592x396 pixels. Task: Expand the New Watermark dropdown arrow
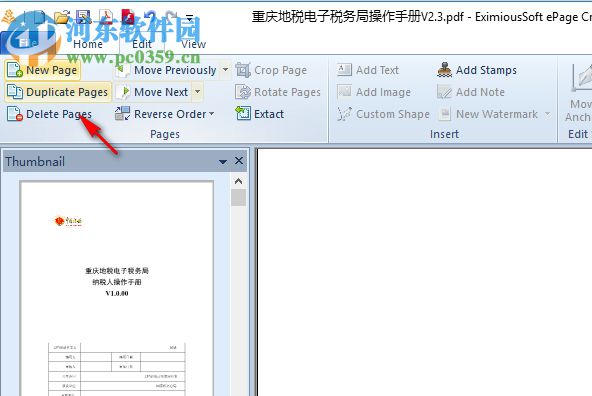tap(547, 114)
